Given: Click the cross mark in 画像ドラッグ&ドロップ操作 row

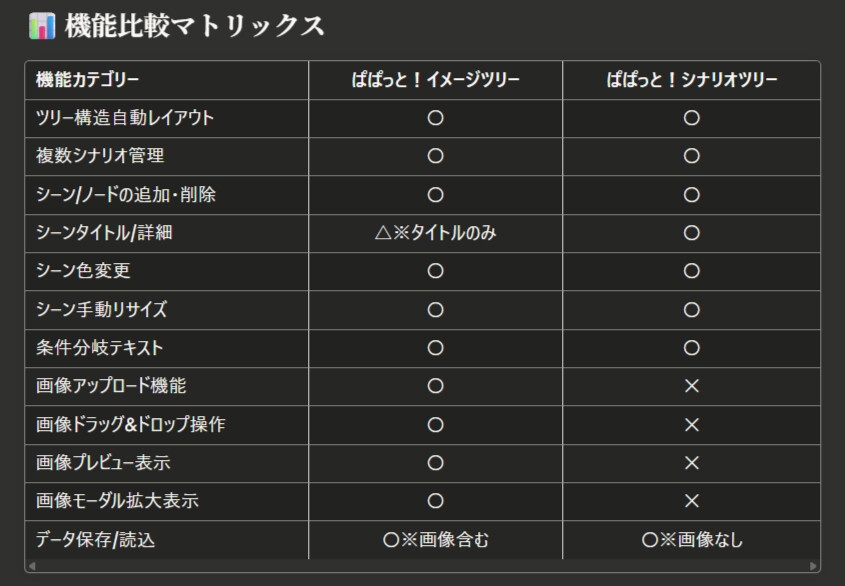Looking at the screenshot, I should 691,425.
